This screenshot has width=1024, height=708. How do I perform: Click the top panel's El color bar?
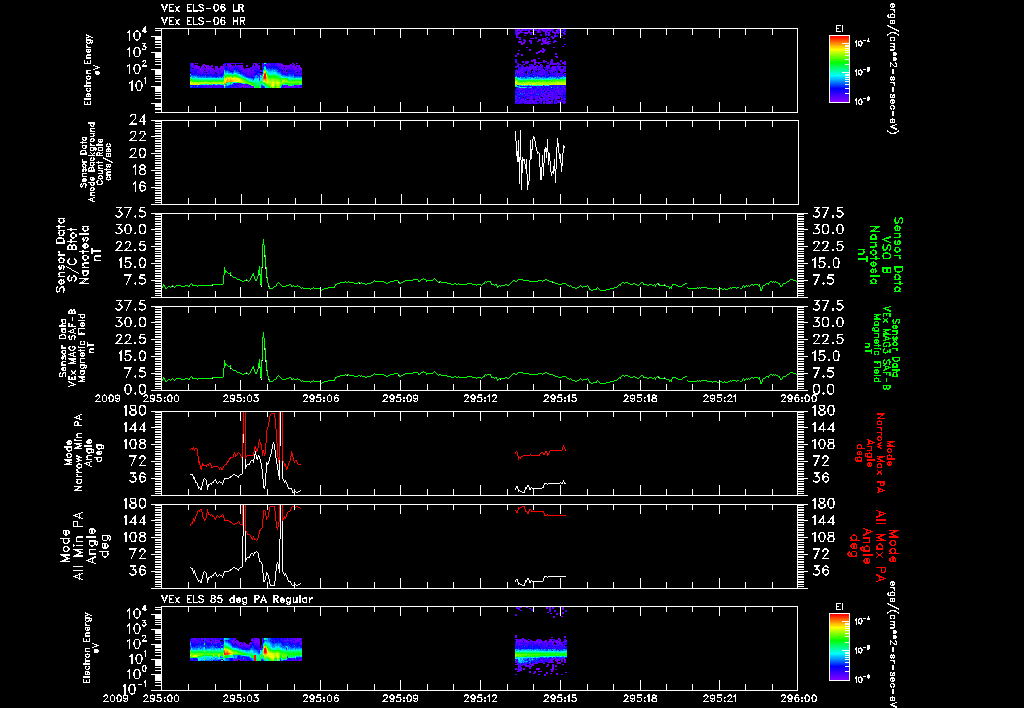(x=839, y=69)
